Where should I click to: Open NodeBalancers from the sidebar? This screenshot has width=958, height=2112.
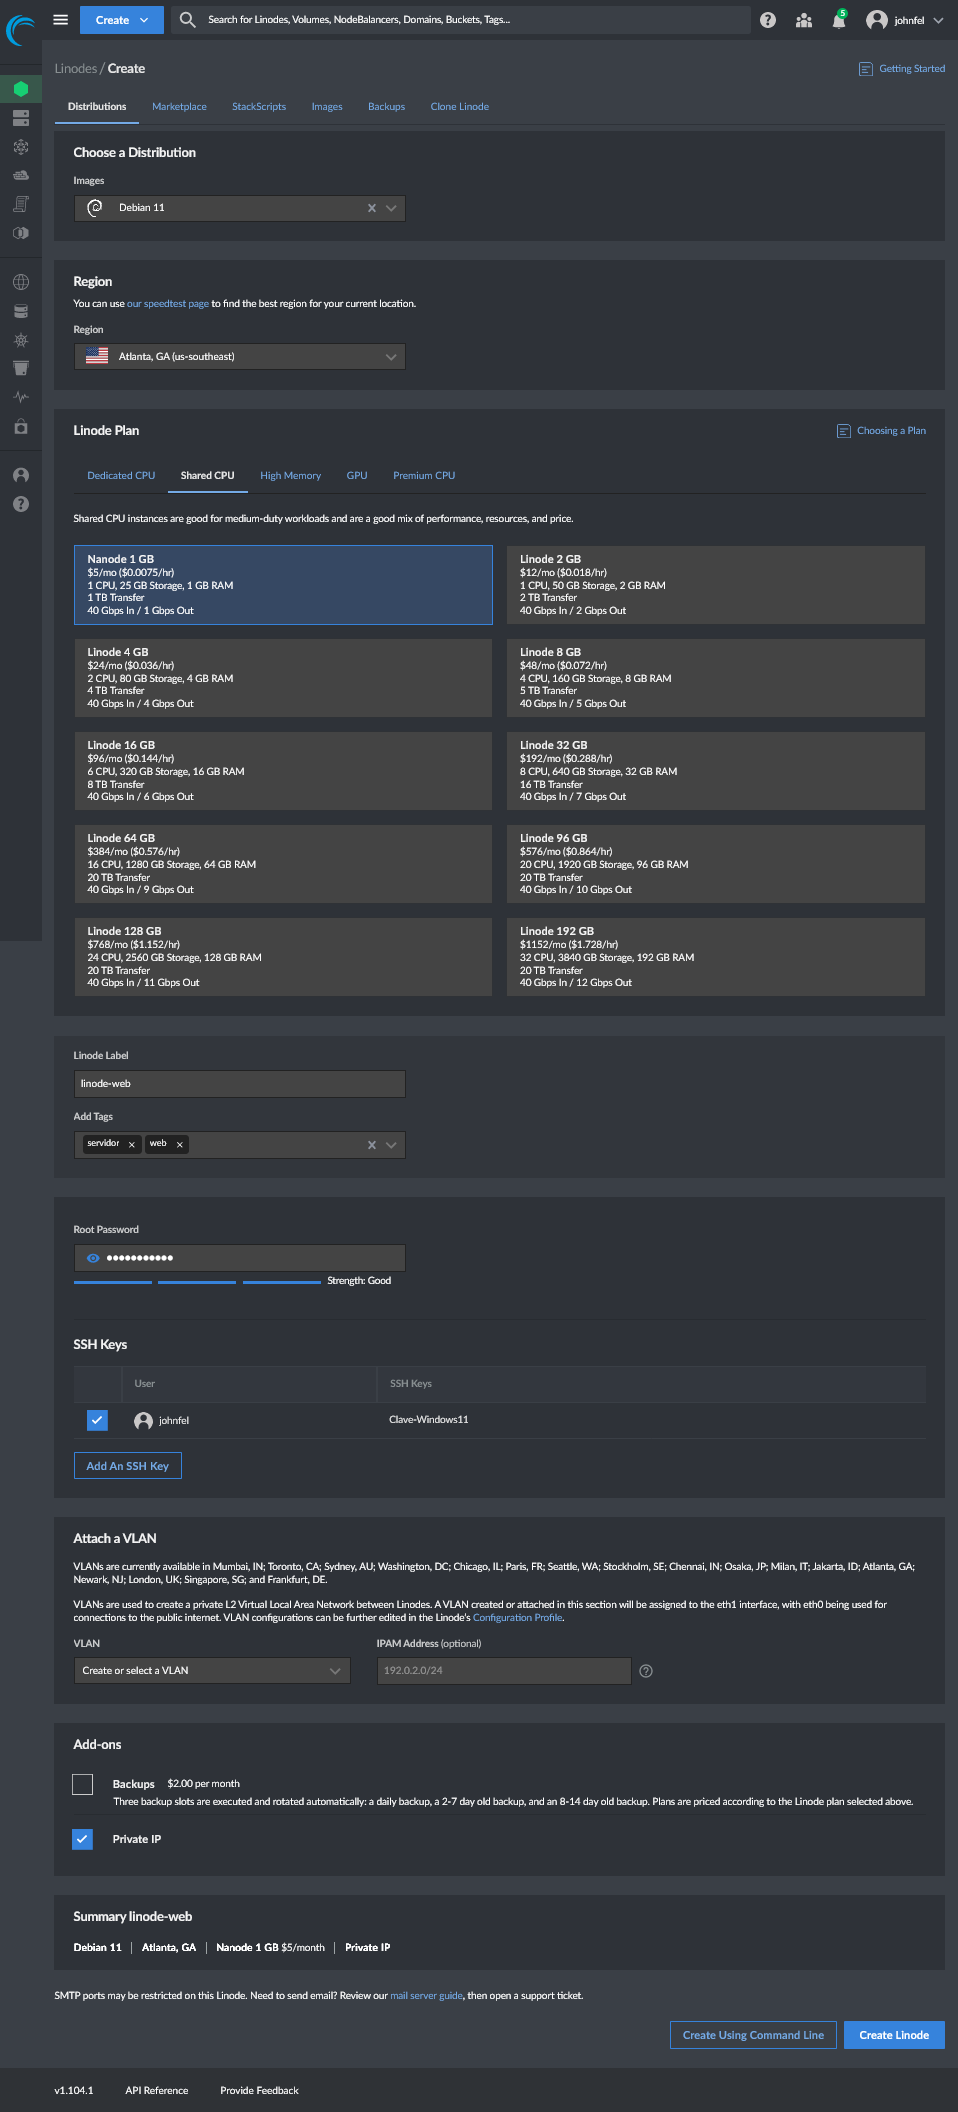coord(21,147)
